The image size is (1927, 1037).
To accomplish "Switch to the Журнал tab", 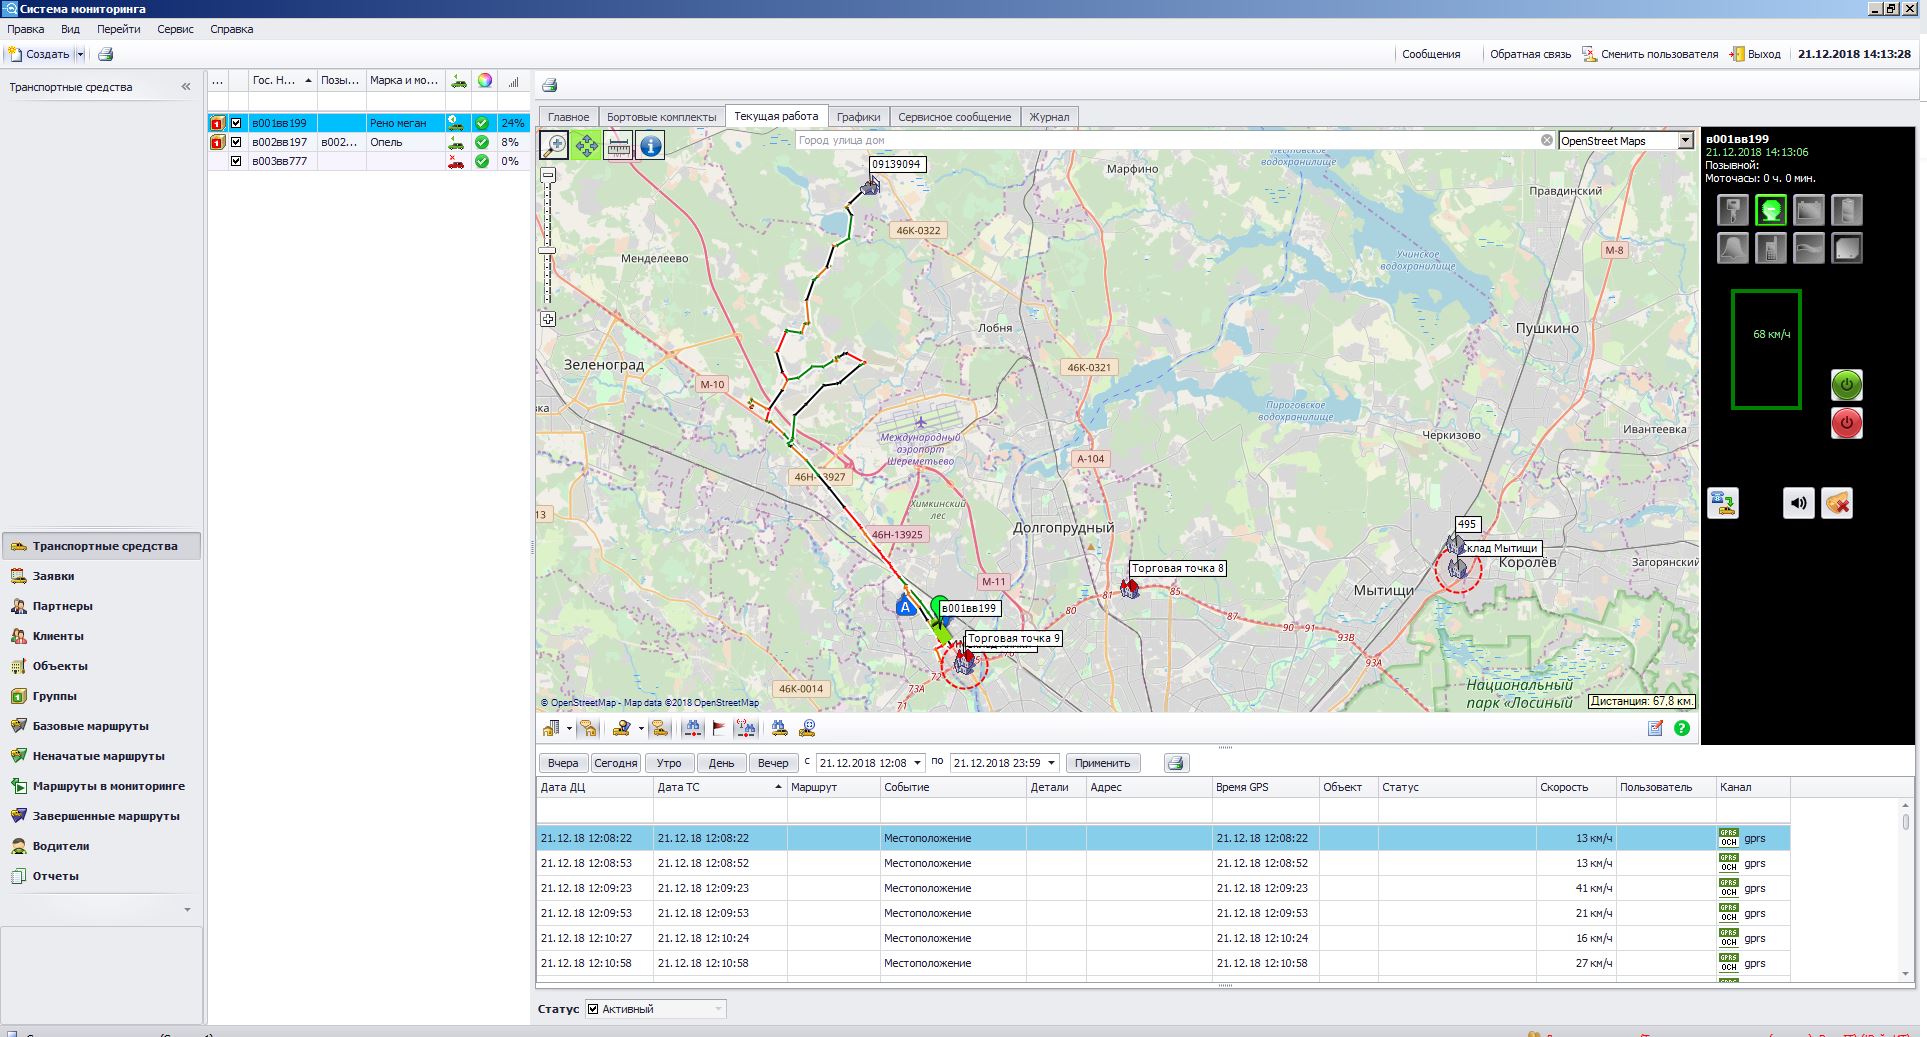I will (x=1049, y=117).
